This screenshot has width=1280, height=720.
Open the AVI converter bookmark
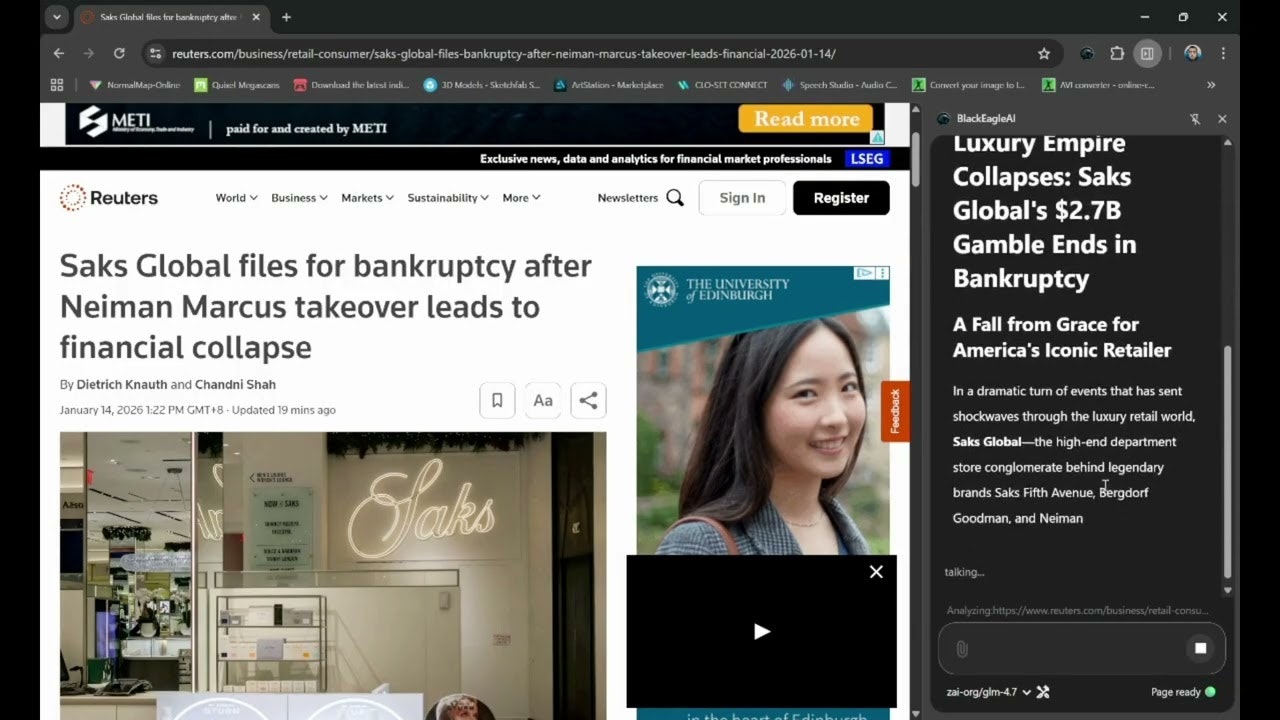point(1098,85)
